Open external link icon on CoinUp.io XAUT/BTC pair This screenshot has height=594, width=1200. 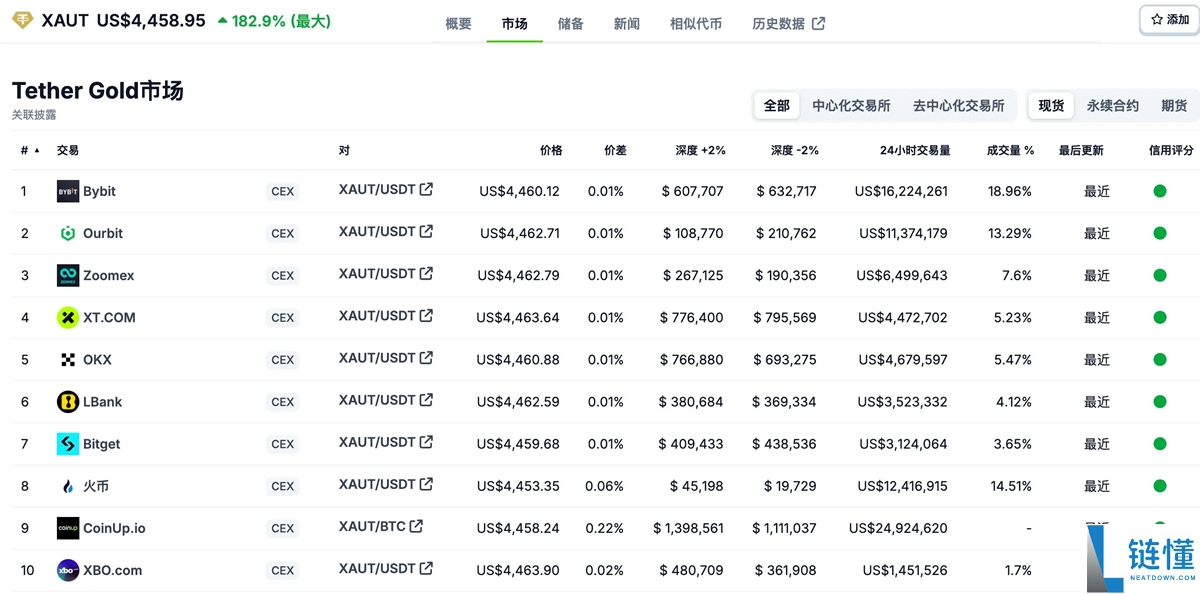point(416,526)
